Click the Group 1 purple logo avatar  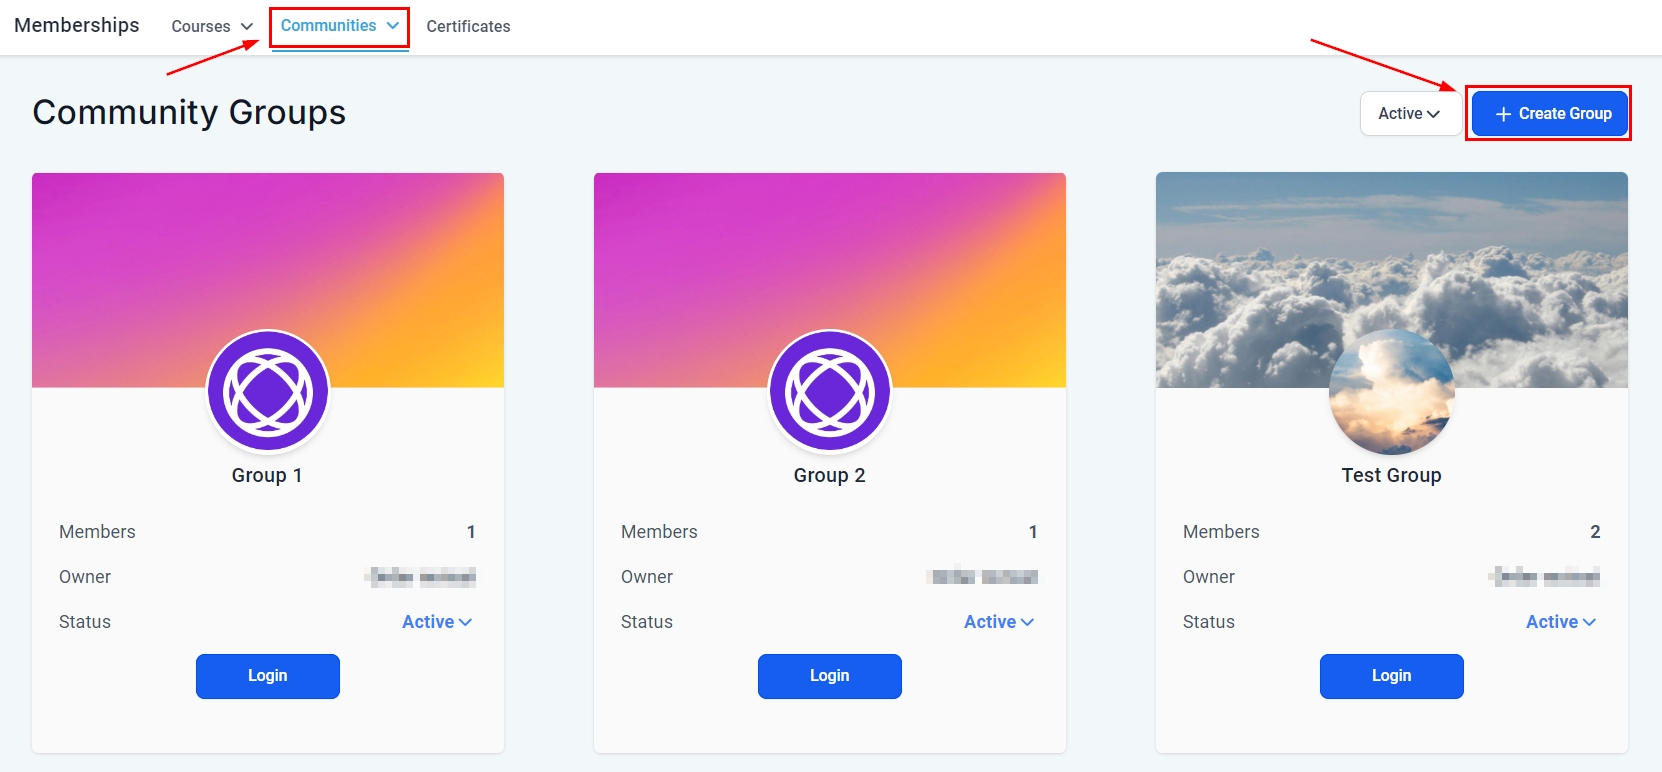[267, 392]
